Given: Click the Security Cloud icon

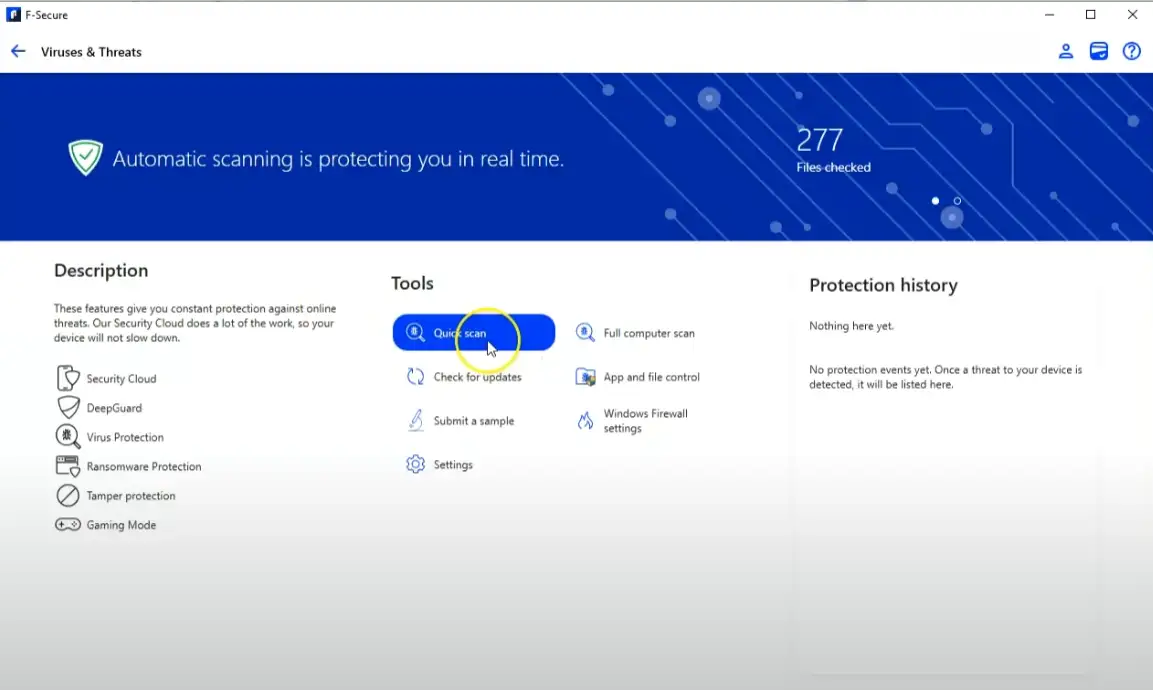Looking at the screenshot, I should pos(68,378).
